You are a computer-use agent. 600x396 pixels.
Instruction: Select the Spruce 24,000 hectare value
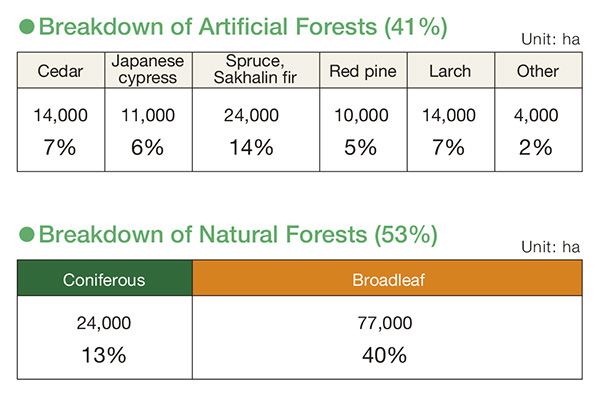tap(251, 115)
